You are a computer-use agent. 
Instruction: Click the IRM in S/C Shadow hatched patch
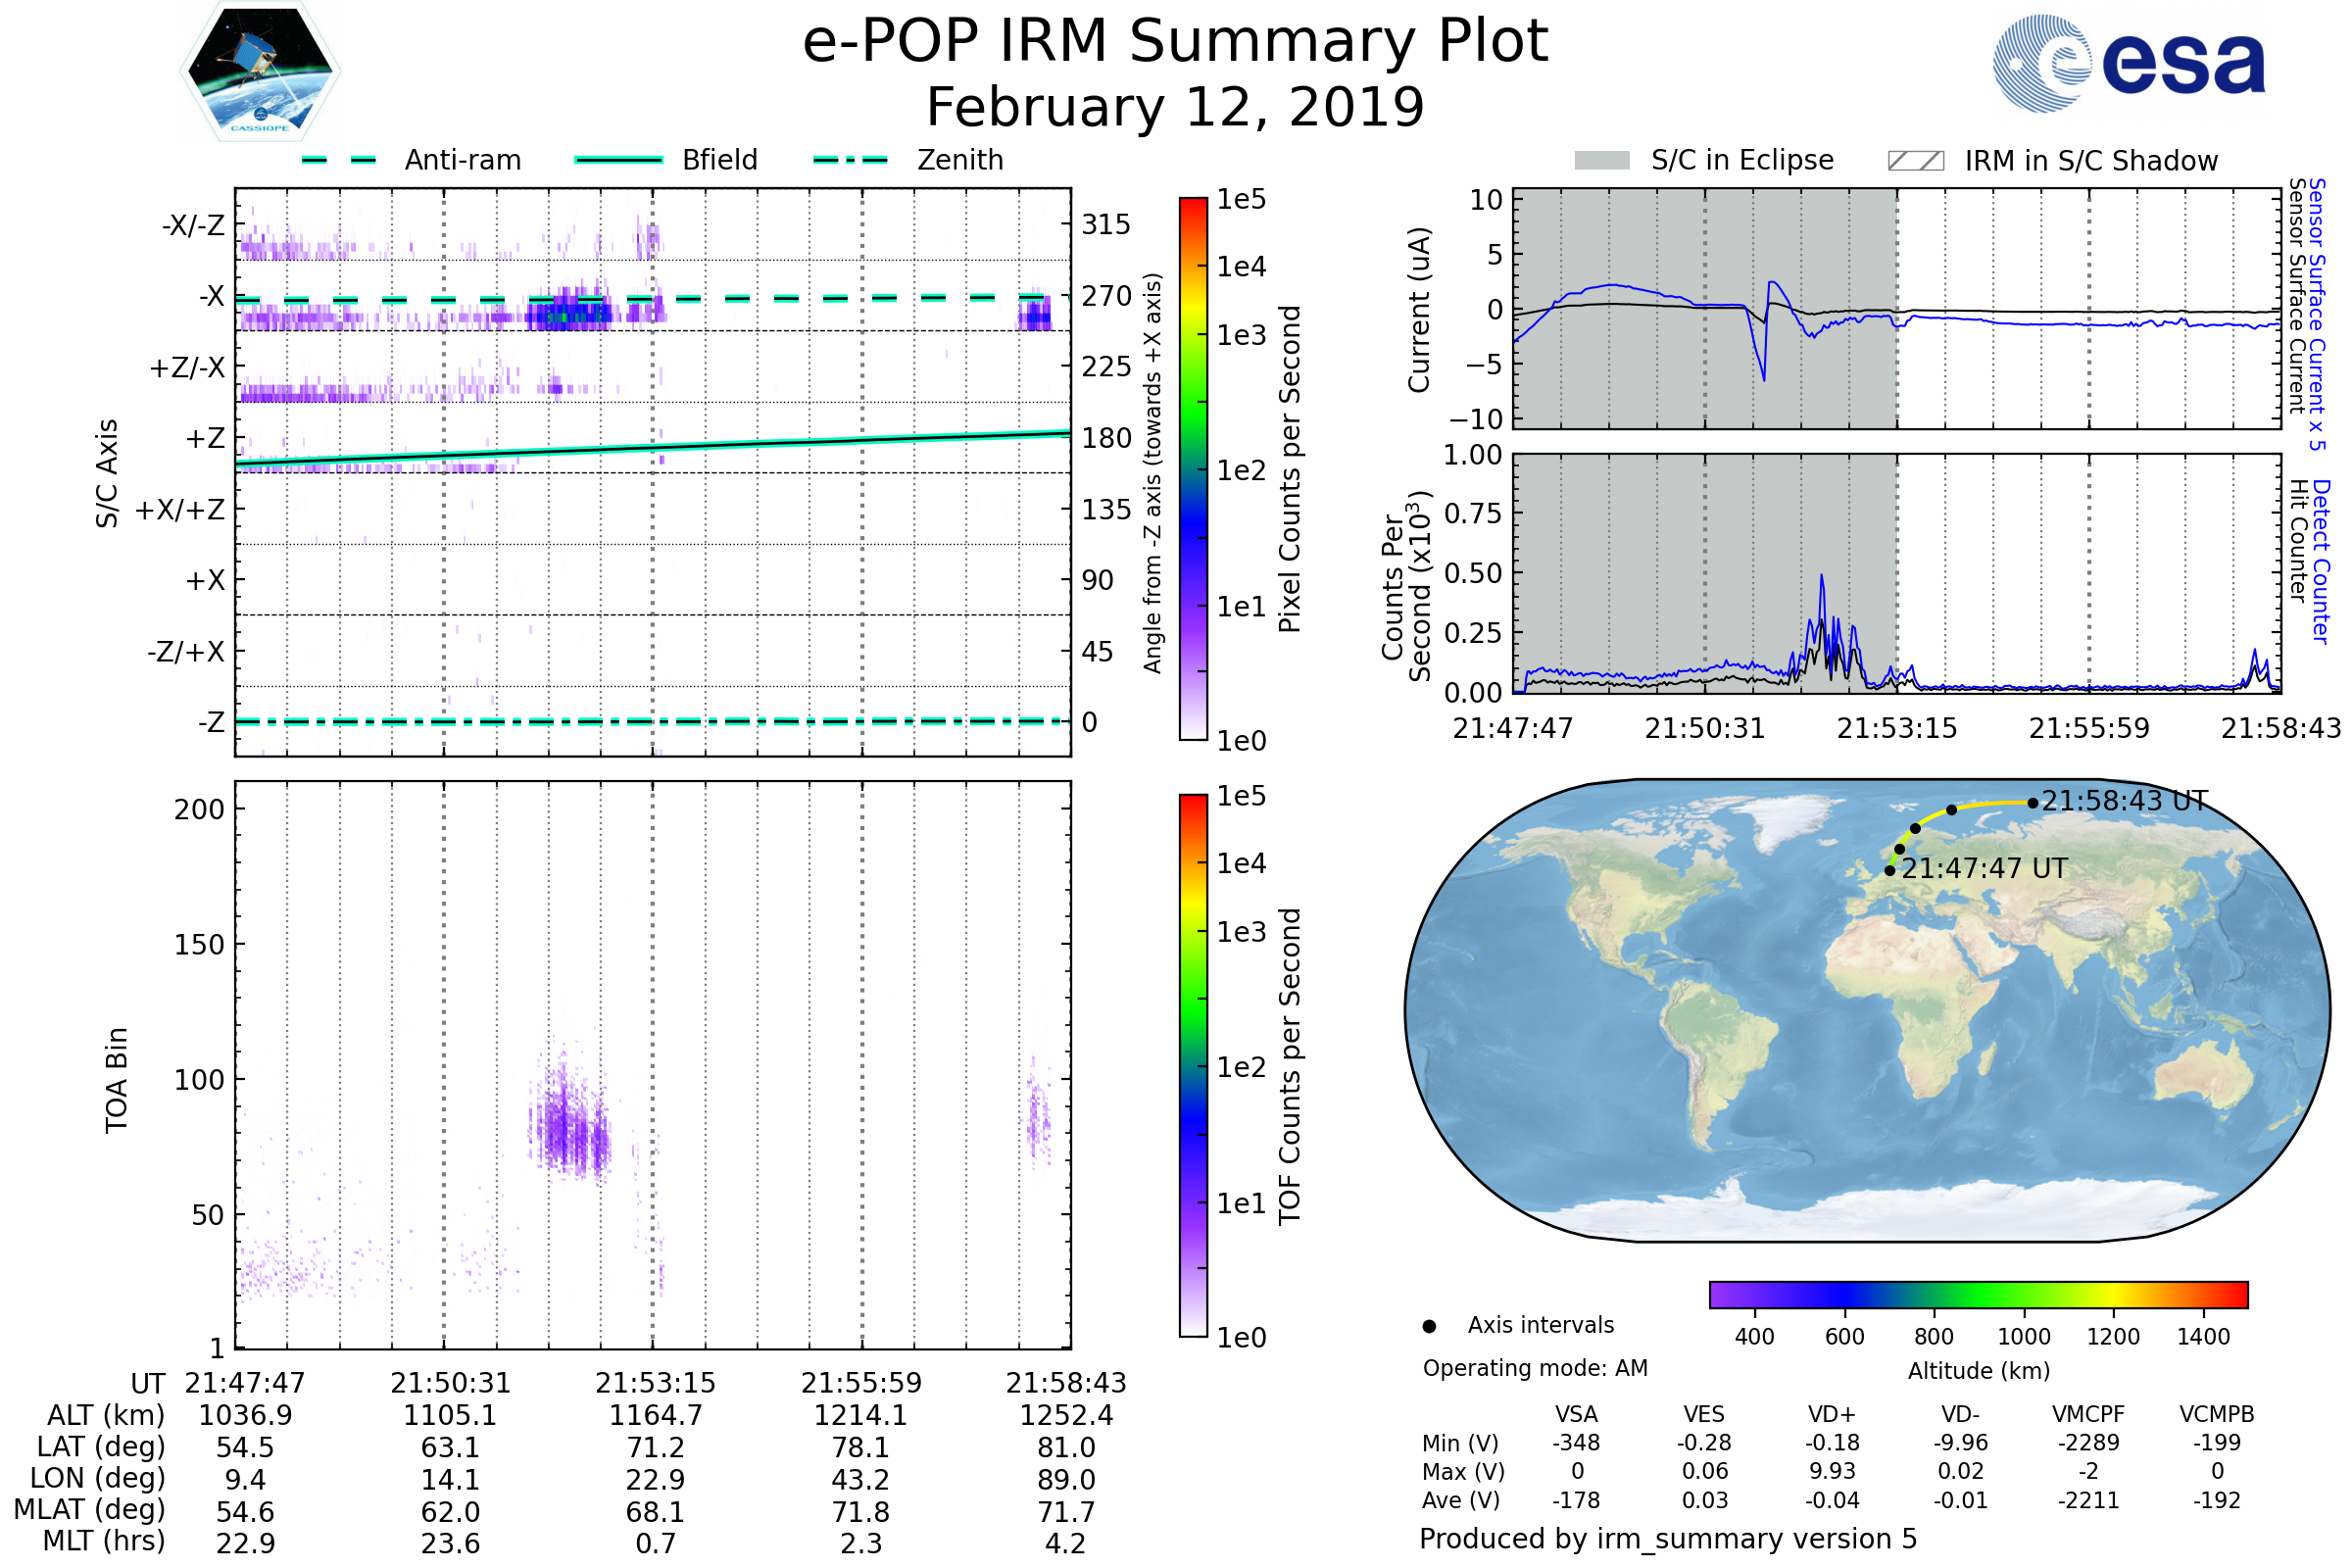click(1915, 161)
